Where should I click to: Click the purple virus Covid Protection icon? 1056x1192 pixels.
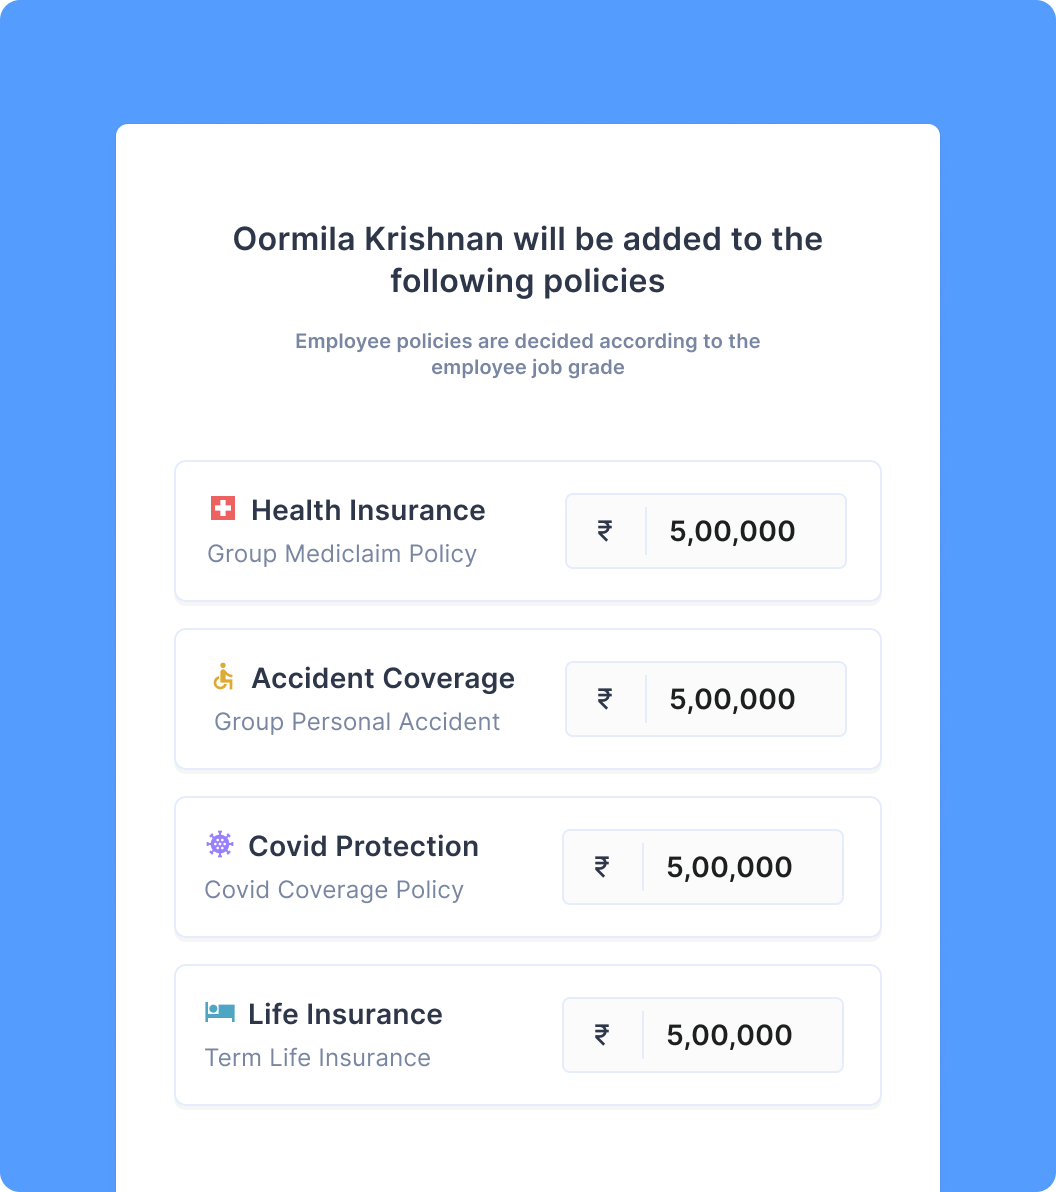tap(220, 845)
